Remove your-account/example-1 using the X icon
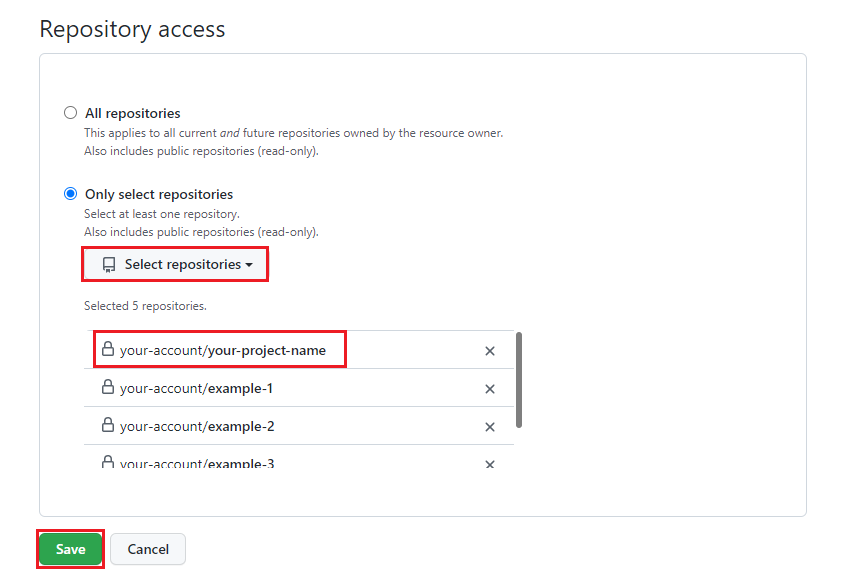This screenshot has height=583, width=844. pos(490,388)
